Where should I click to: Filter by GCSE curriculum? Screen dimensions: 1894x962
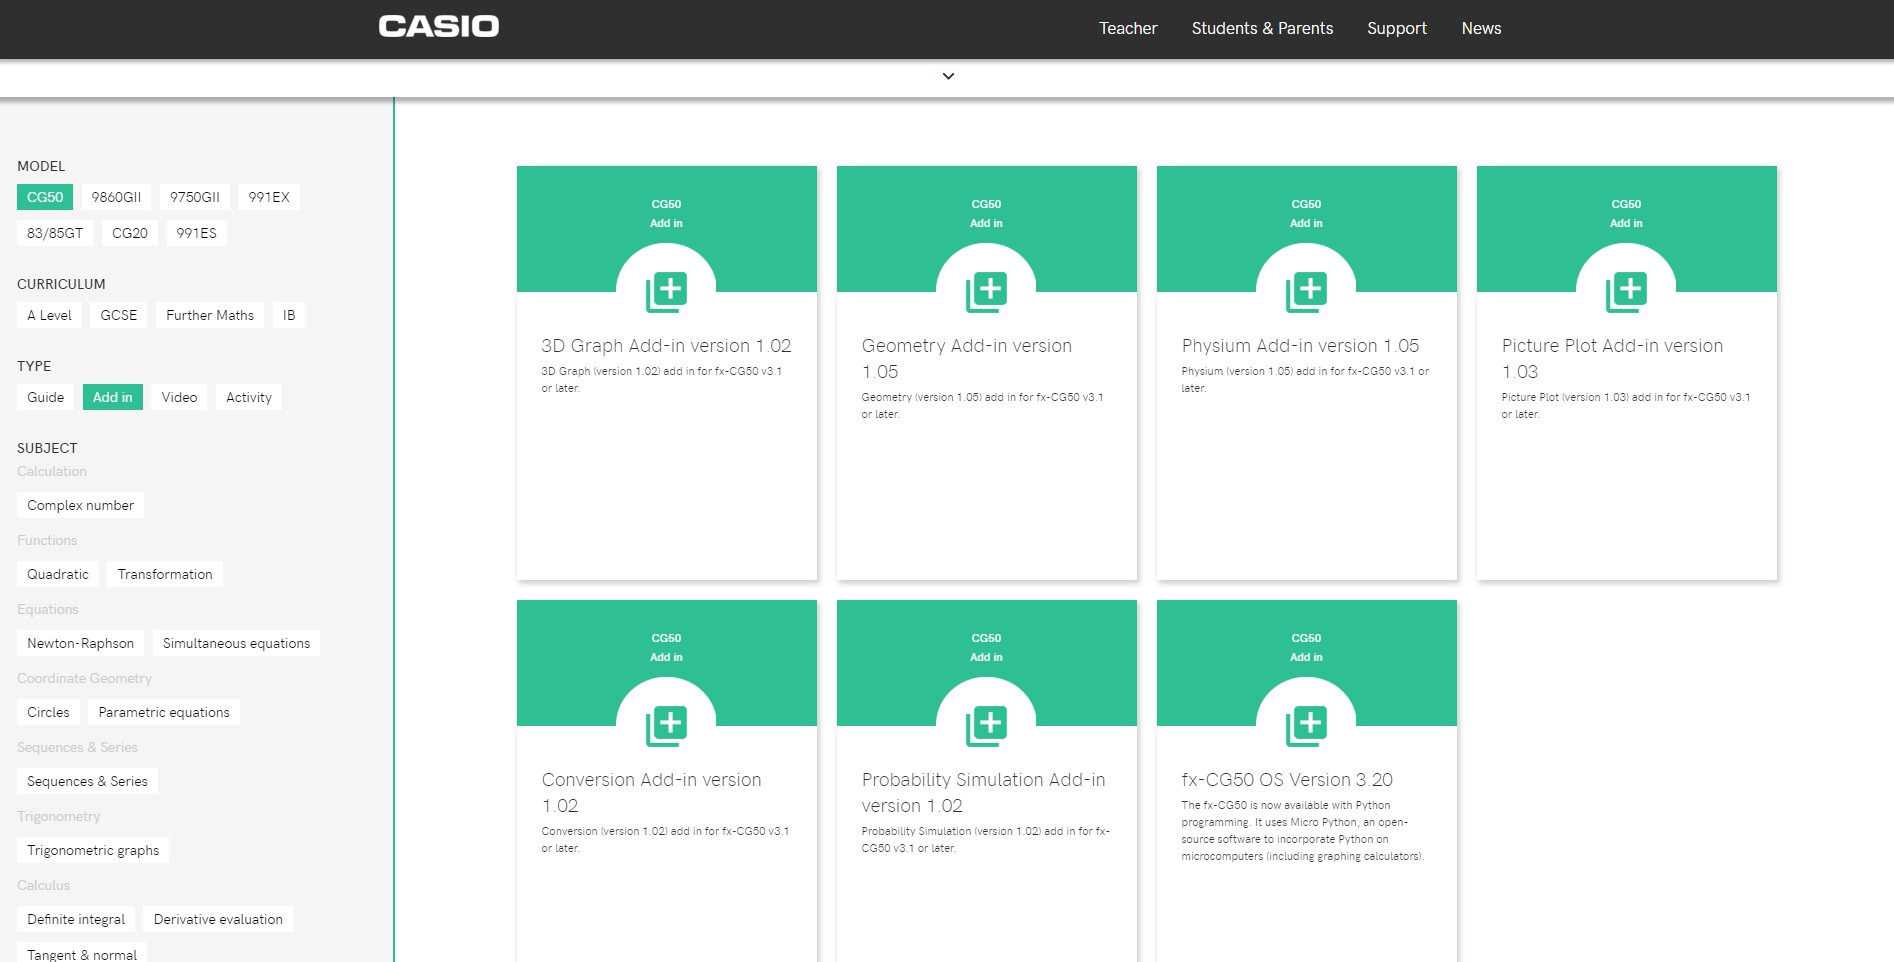pos(119,315)
